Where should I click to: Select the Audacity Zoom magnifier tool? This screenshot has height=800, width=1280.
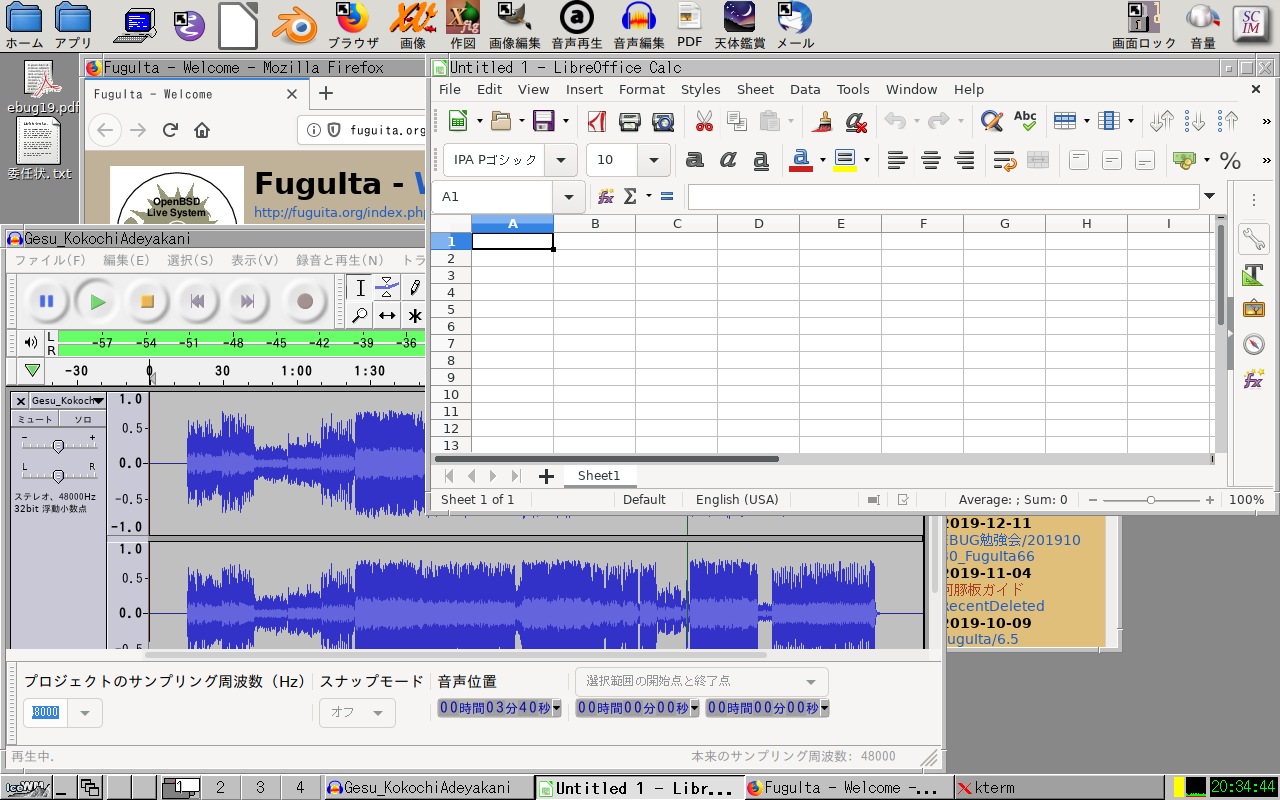pyautogui.click(x=360, y=315)
